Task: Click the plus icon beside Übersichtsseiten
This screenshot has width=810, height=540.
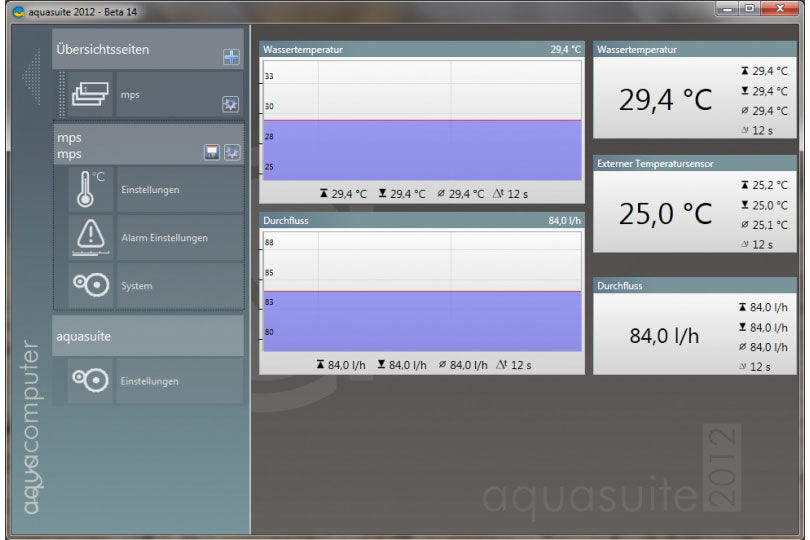Action: click(231, 58)
